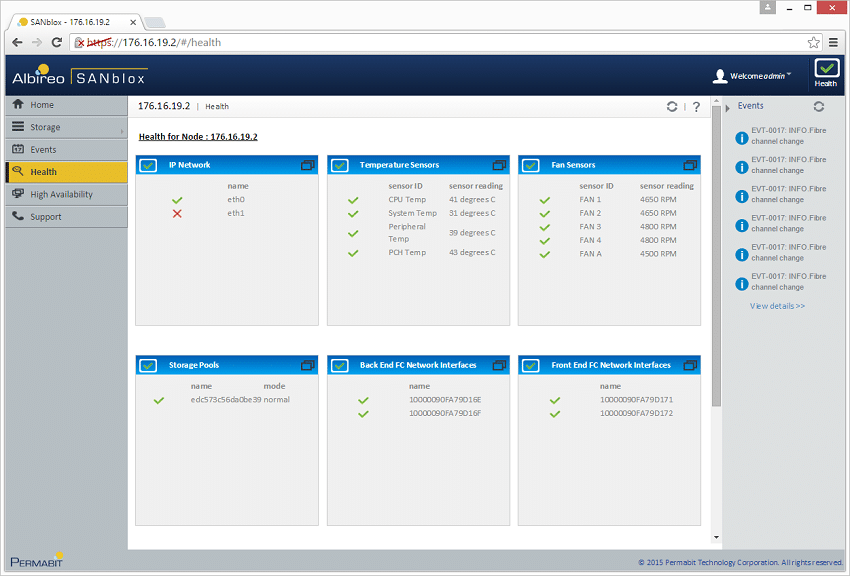The image size is (850, 576).
Task: Click the Temperature Sensors status check icon
Action: click(339, 165)
